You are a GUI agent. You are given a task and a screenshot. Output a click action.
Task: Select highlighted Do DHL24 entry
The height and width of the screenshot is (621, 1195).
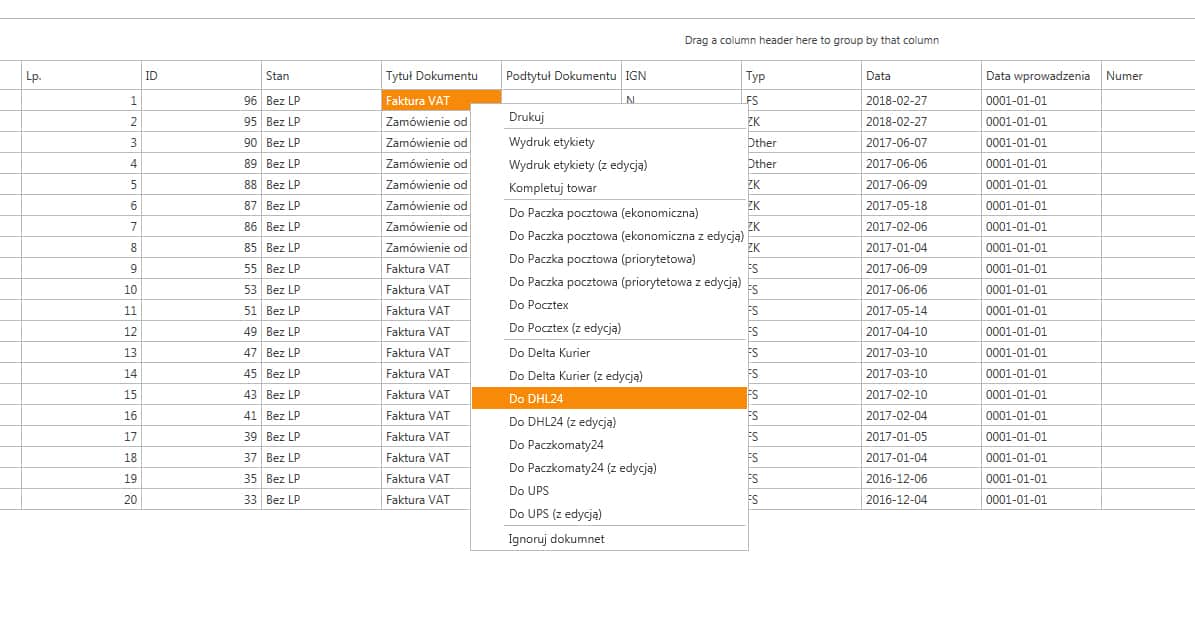[609, 399]
